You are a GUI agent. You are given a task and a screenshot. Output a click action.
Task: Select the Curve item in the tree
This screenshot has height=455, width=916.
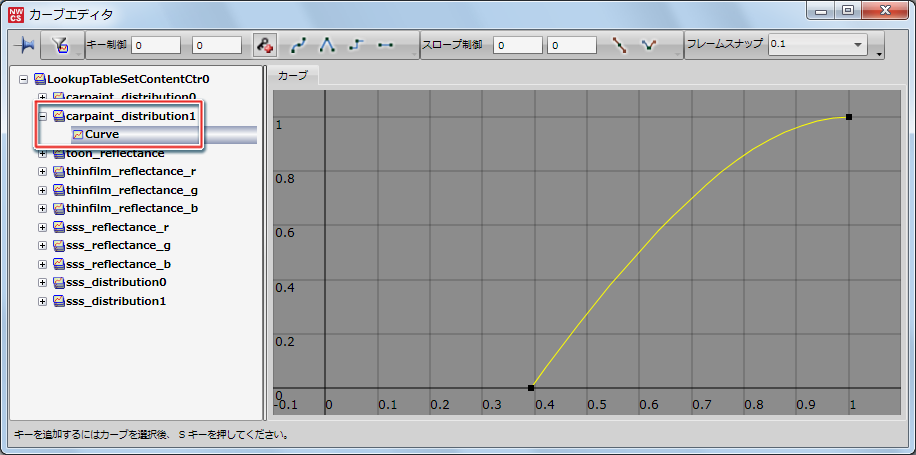[102, 134]
